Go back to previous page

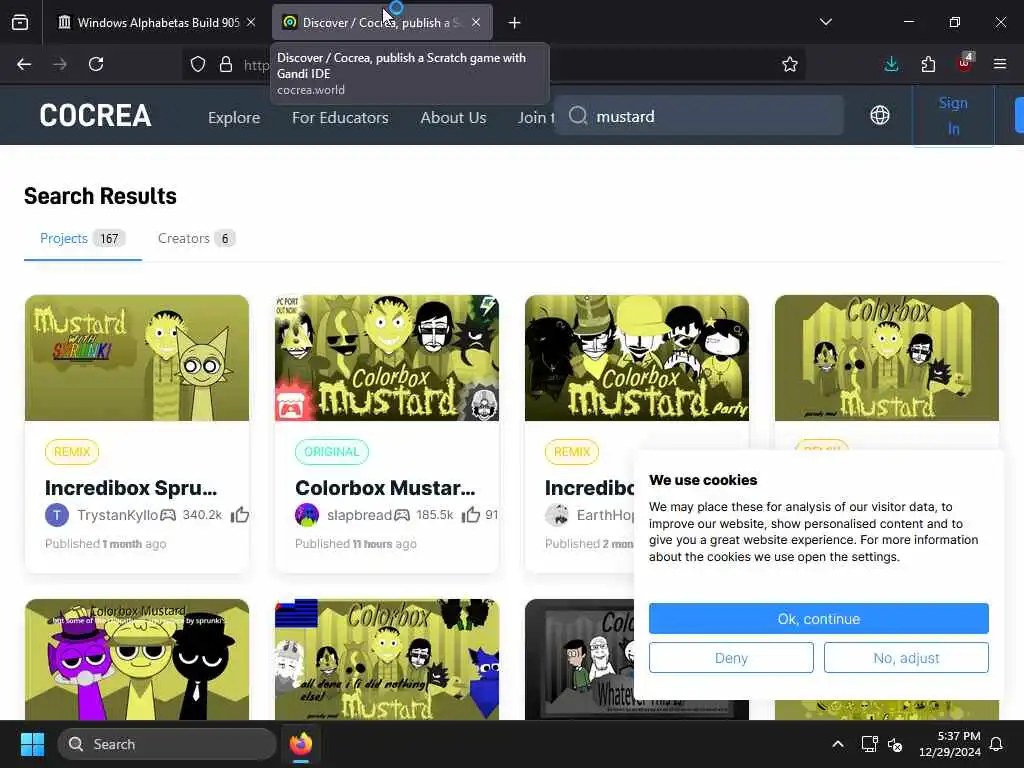coord(24,64)
